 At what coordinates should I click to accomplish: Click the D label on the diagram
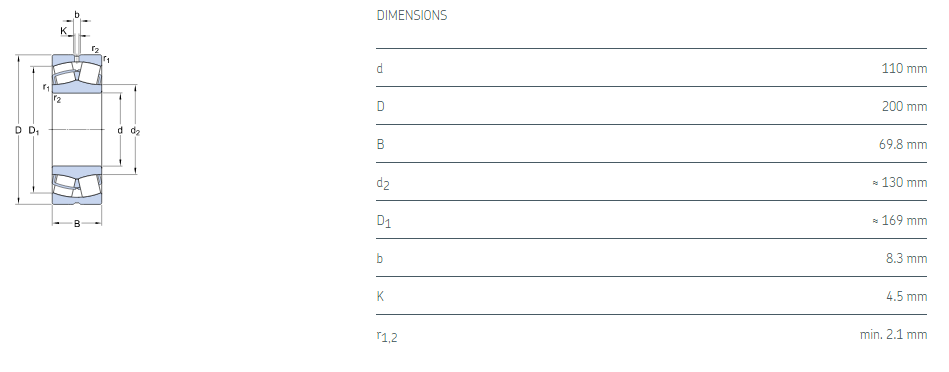click(x=18, y=130)
